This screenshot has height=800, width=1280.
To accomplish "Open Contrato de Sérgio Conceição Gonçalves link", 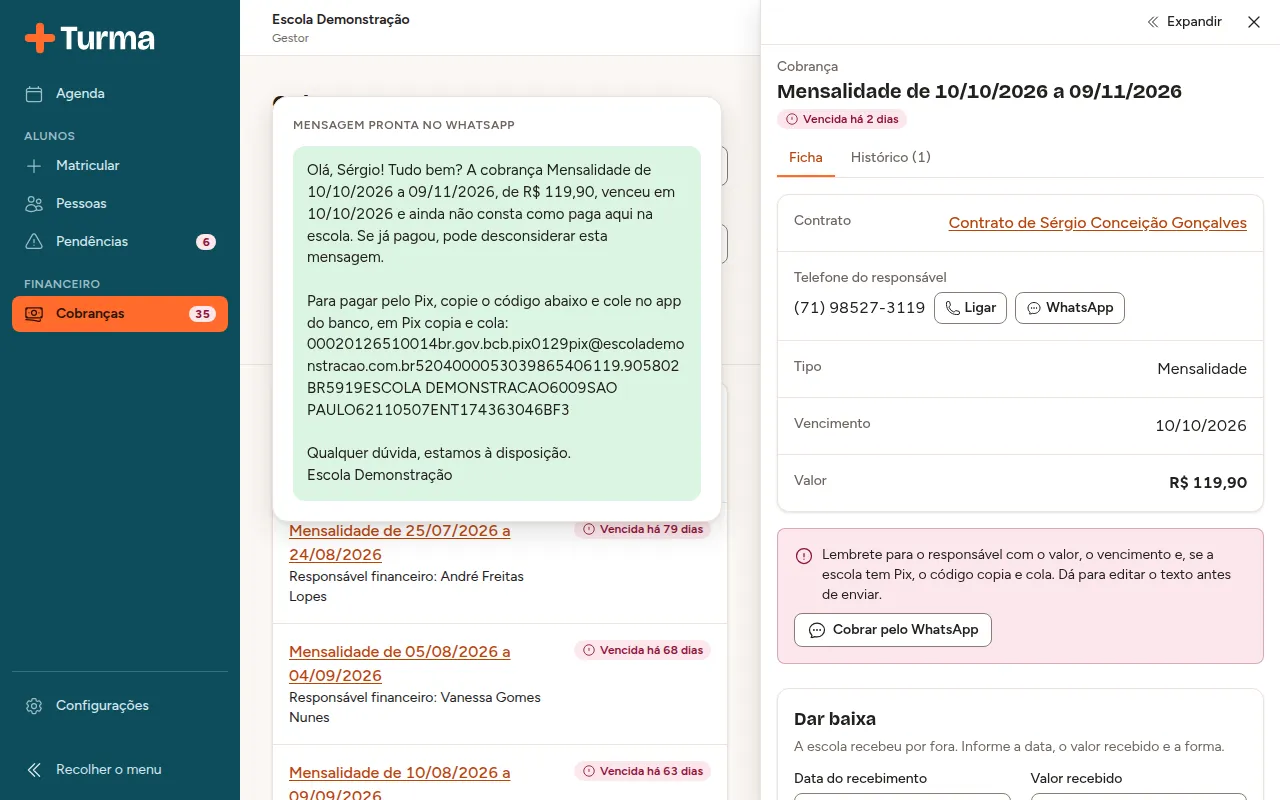I will pyautogui.click(x=1098, y=223).
